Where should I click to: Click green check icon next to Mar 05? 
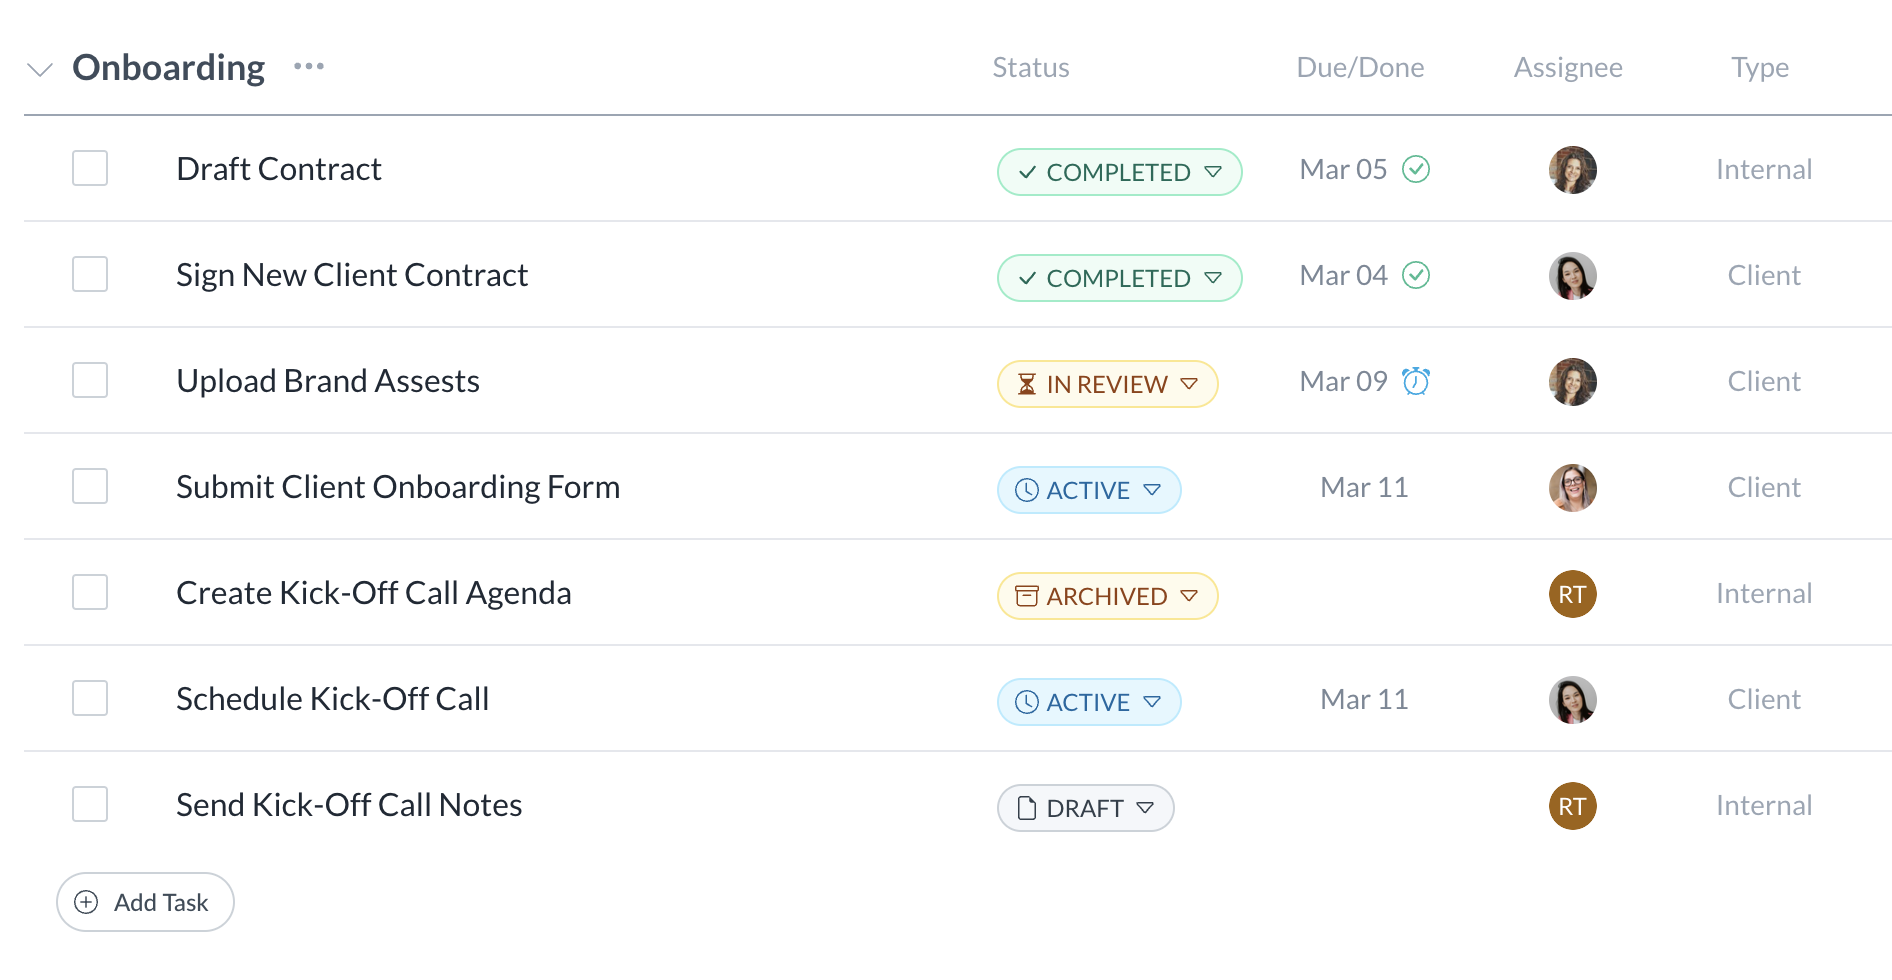(x=1415, y=169)
